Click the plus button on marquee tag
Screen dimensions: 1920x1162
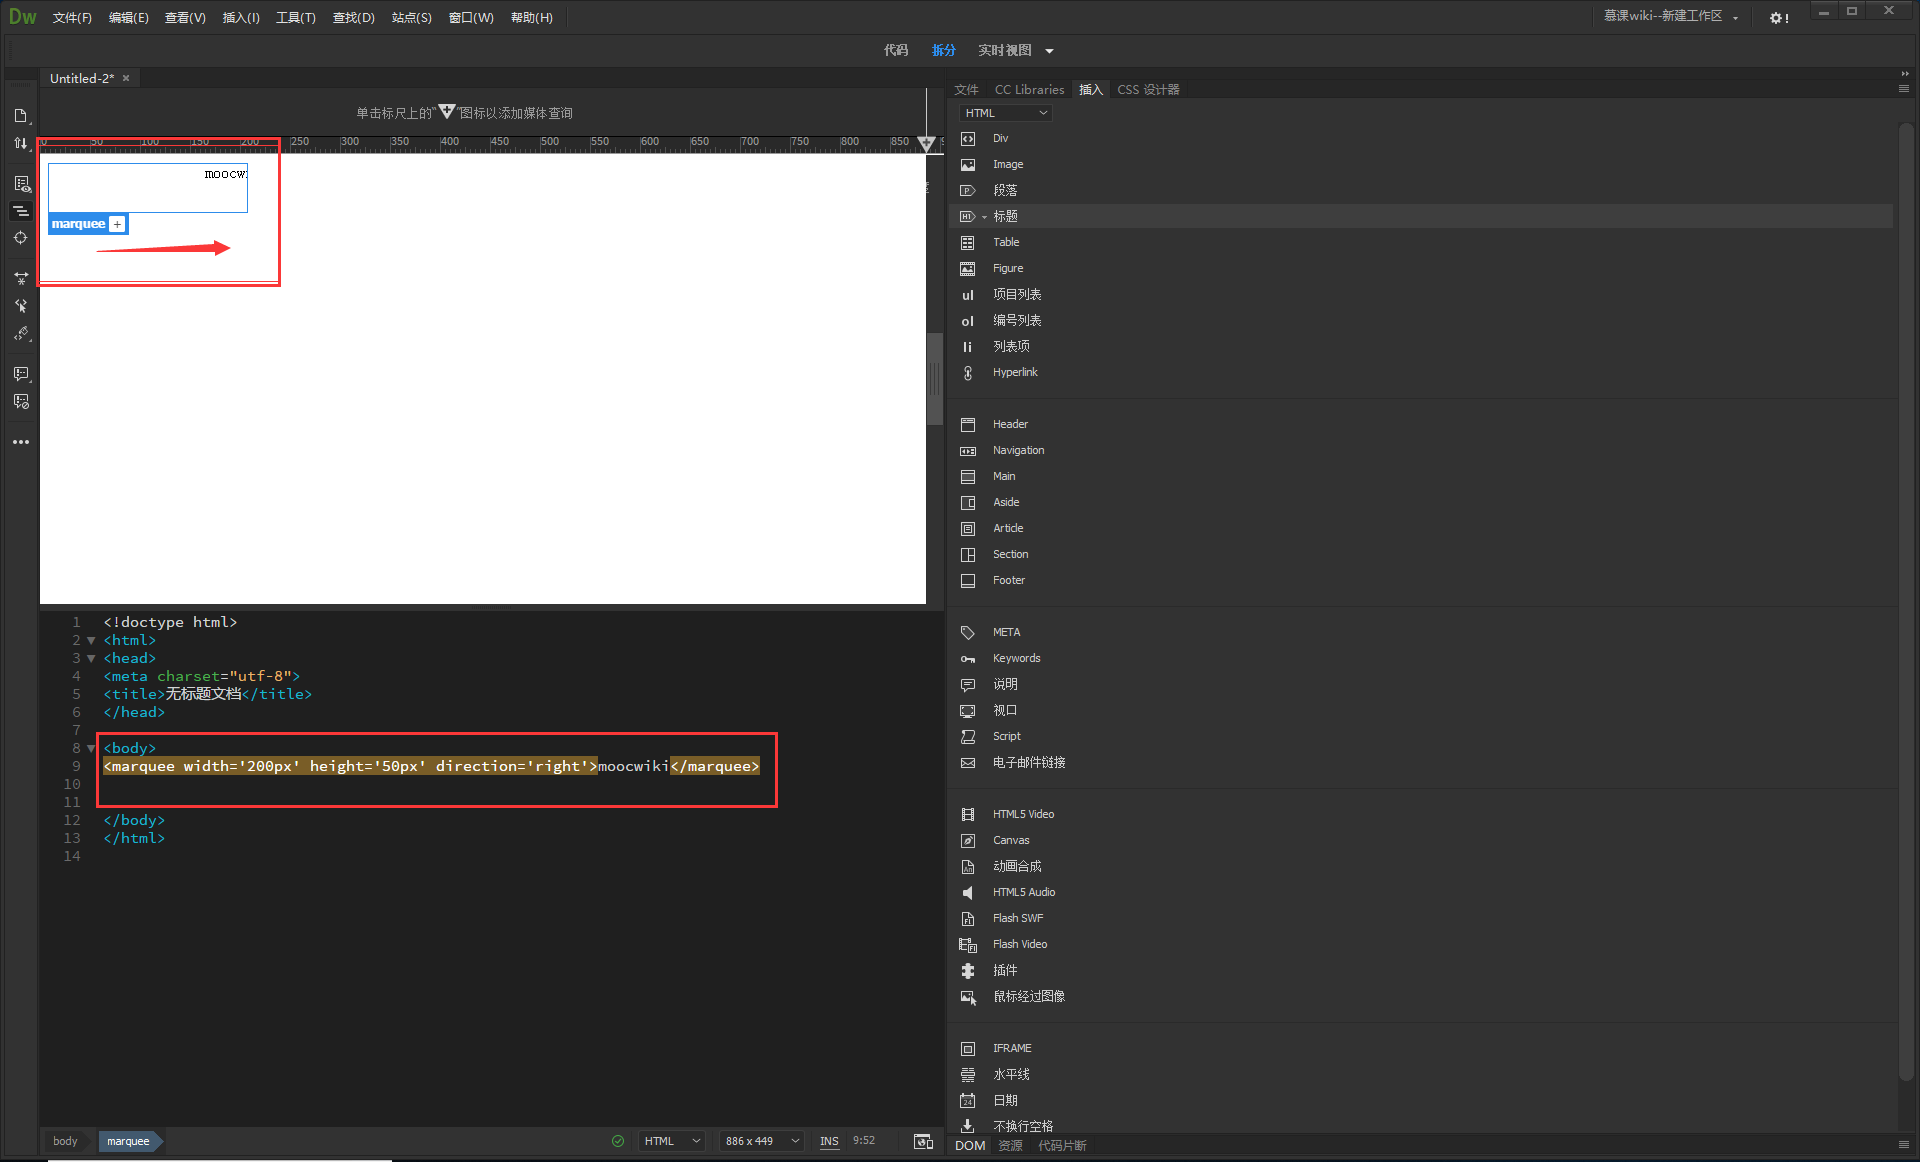tap(117, 224)
